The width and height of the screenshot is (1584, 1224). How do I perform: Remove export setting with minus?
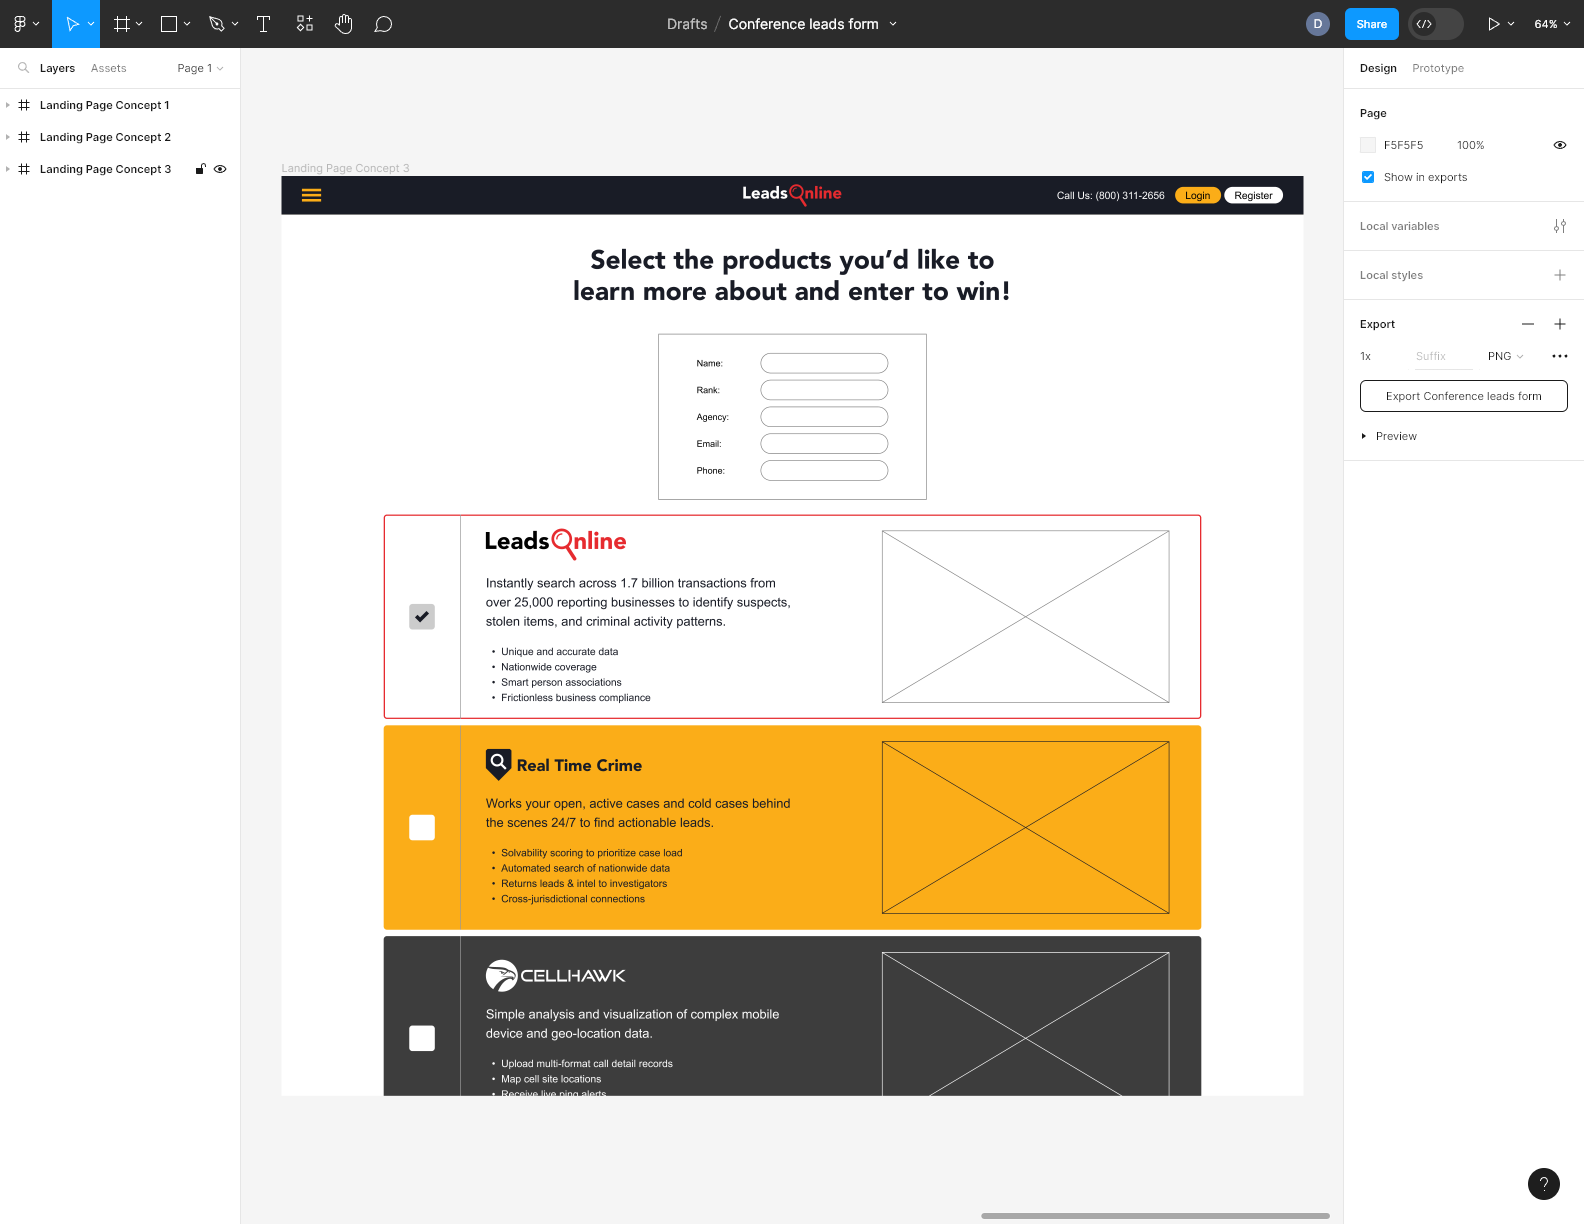[1528, 324]
